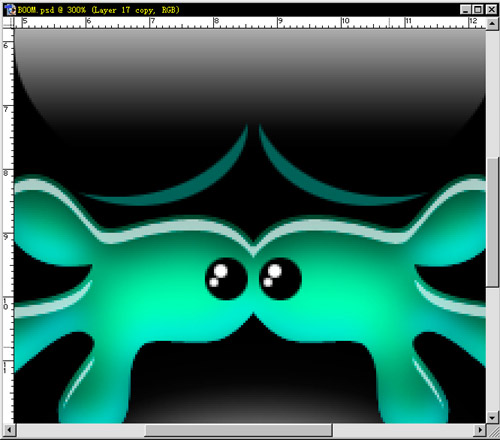Click vertical scrollbar track above the thumb
Screen dimensions: 500x440
[492, 93]
